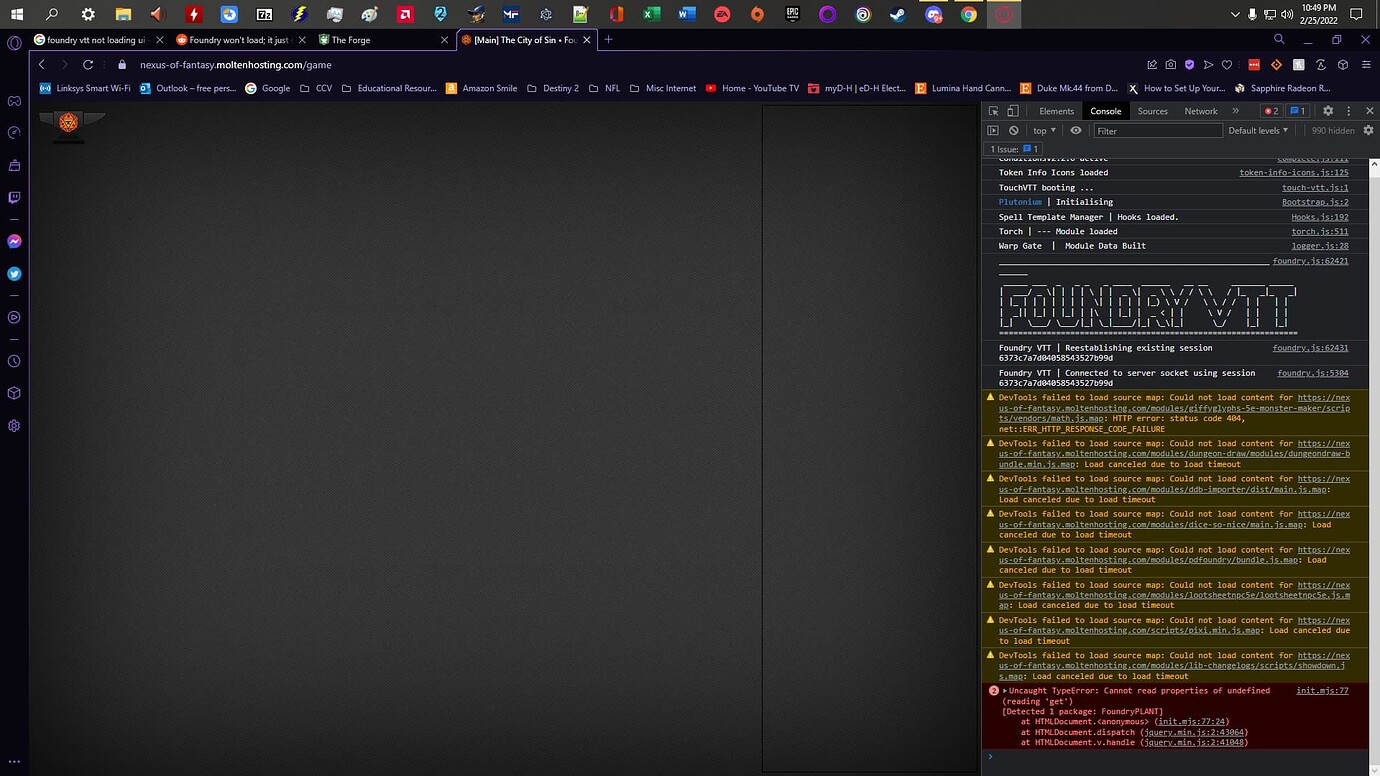Click the heart bookmark icon
This screenshot has width=1380, height=776.
[x=1226, y=64]
